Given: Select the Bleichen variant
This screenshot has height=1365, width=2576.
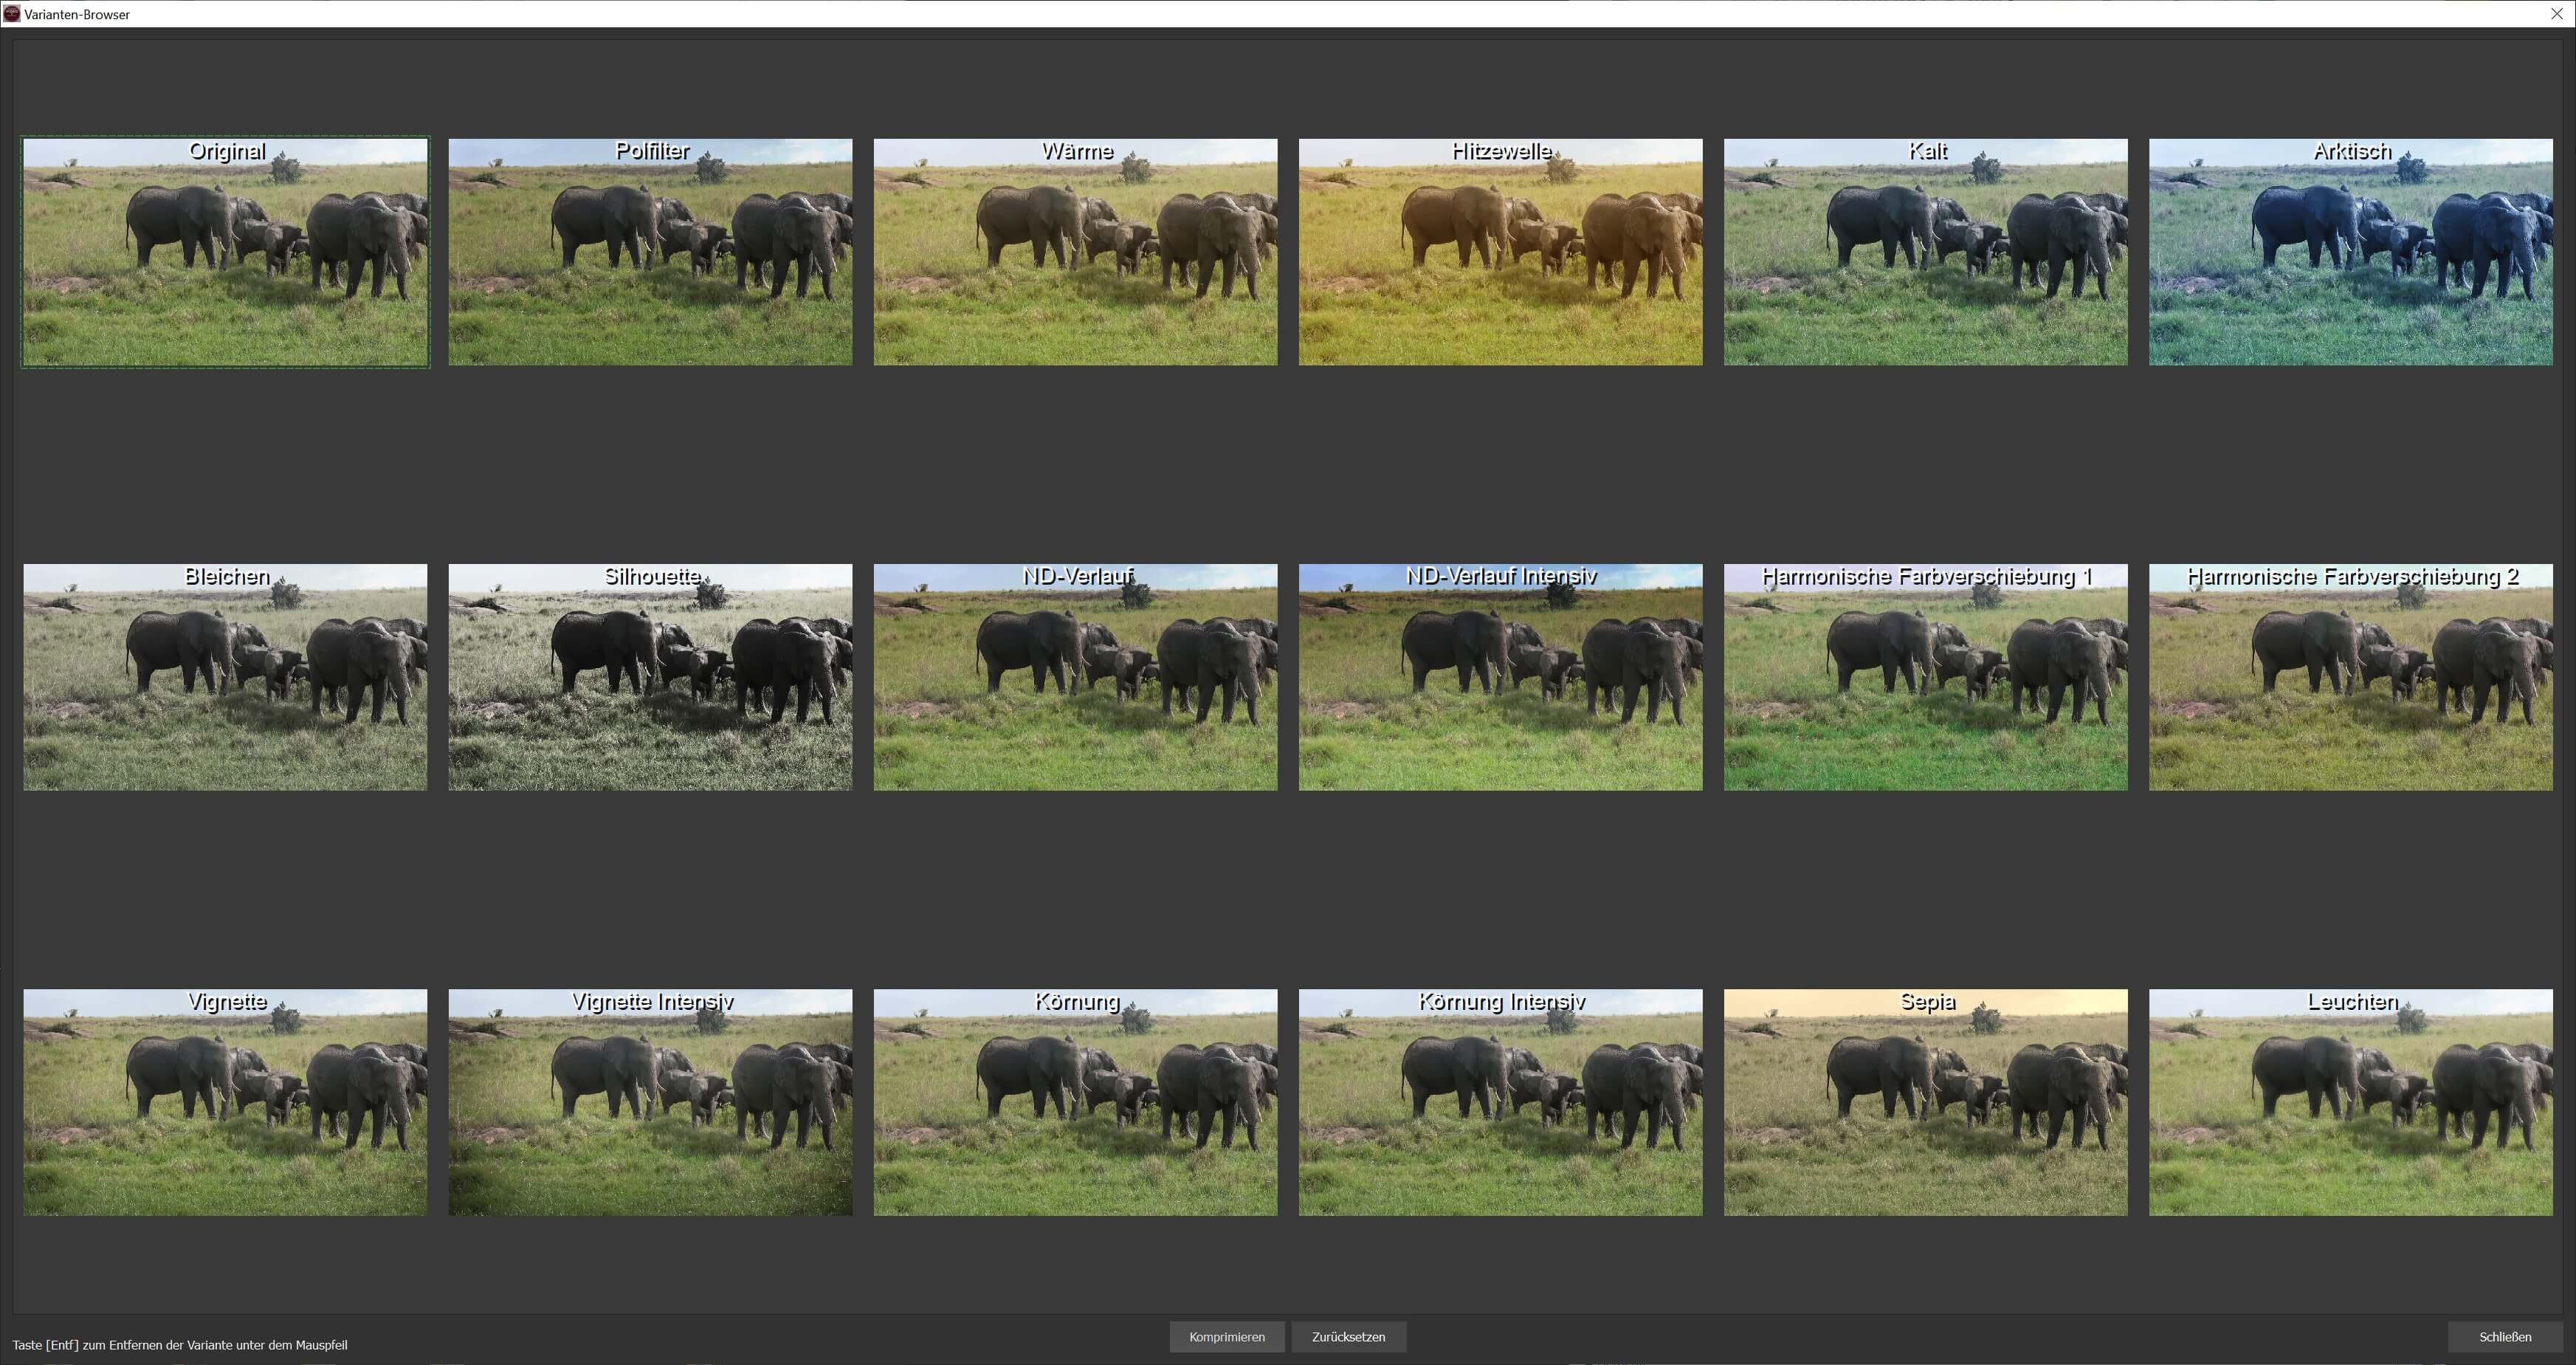Looking at the screenshot, I should click(x=225, y=677).
